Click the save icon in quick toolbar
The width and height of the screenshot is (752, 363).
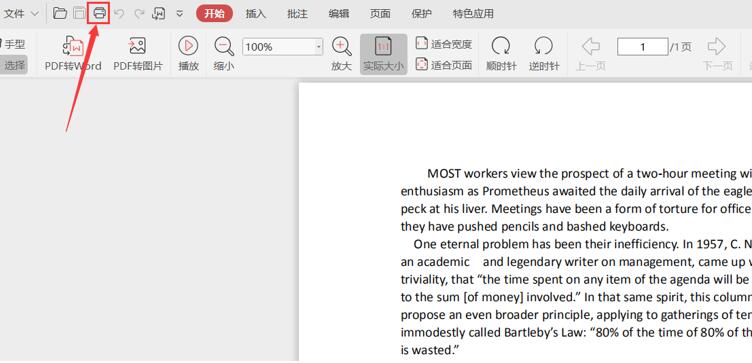(79, 13)
